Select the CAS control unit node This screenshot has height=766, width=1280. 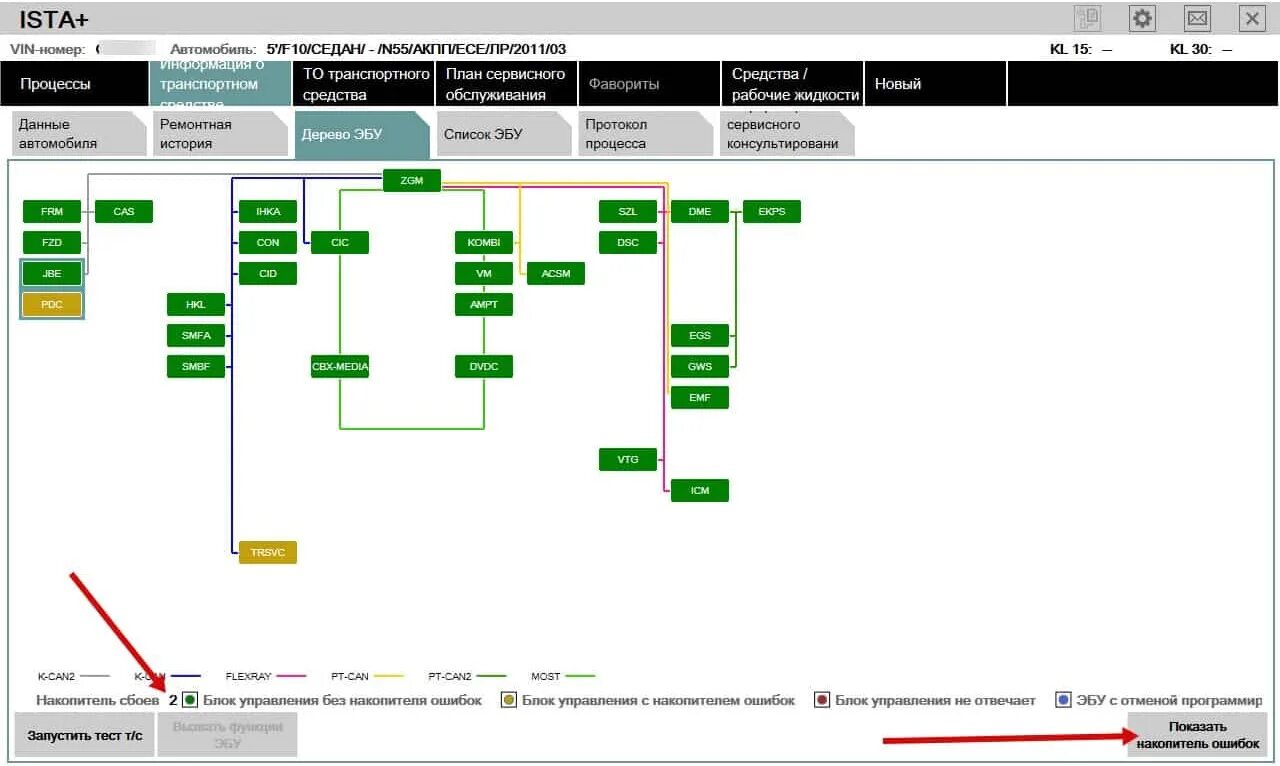click(x=124, y=212)
